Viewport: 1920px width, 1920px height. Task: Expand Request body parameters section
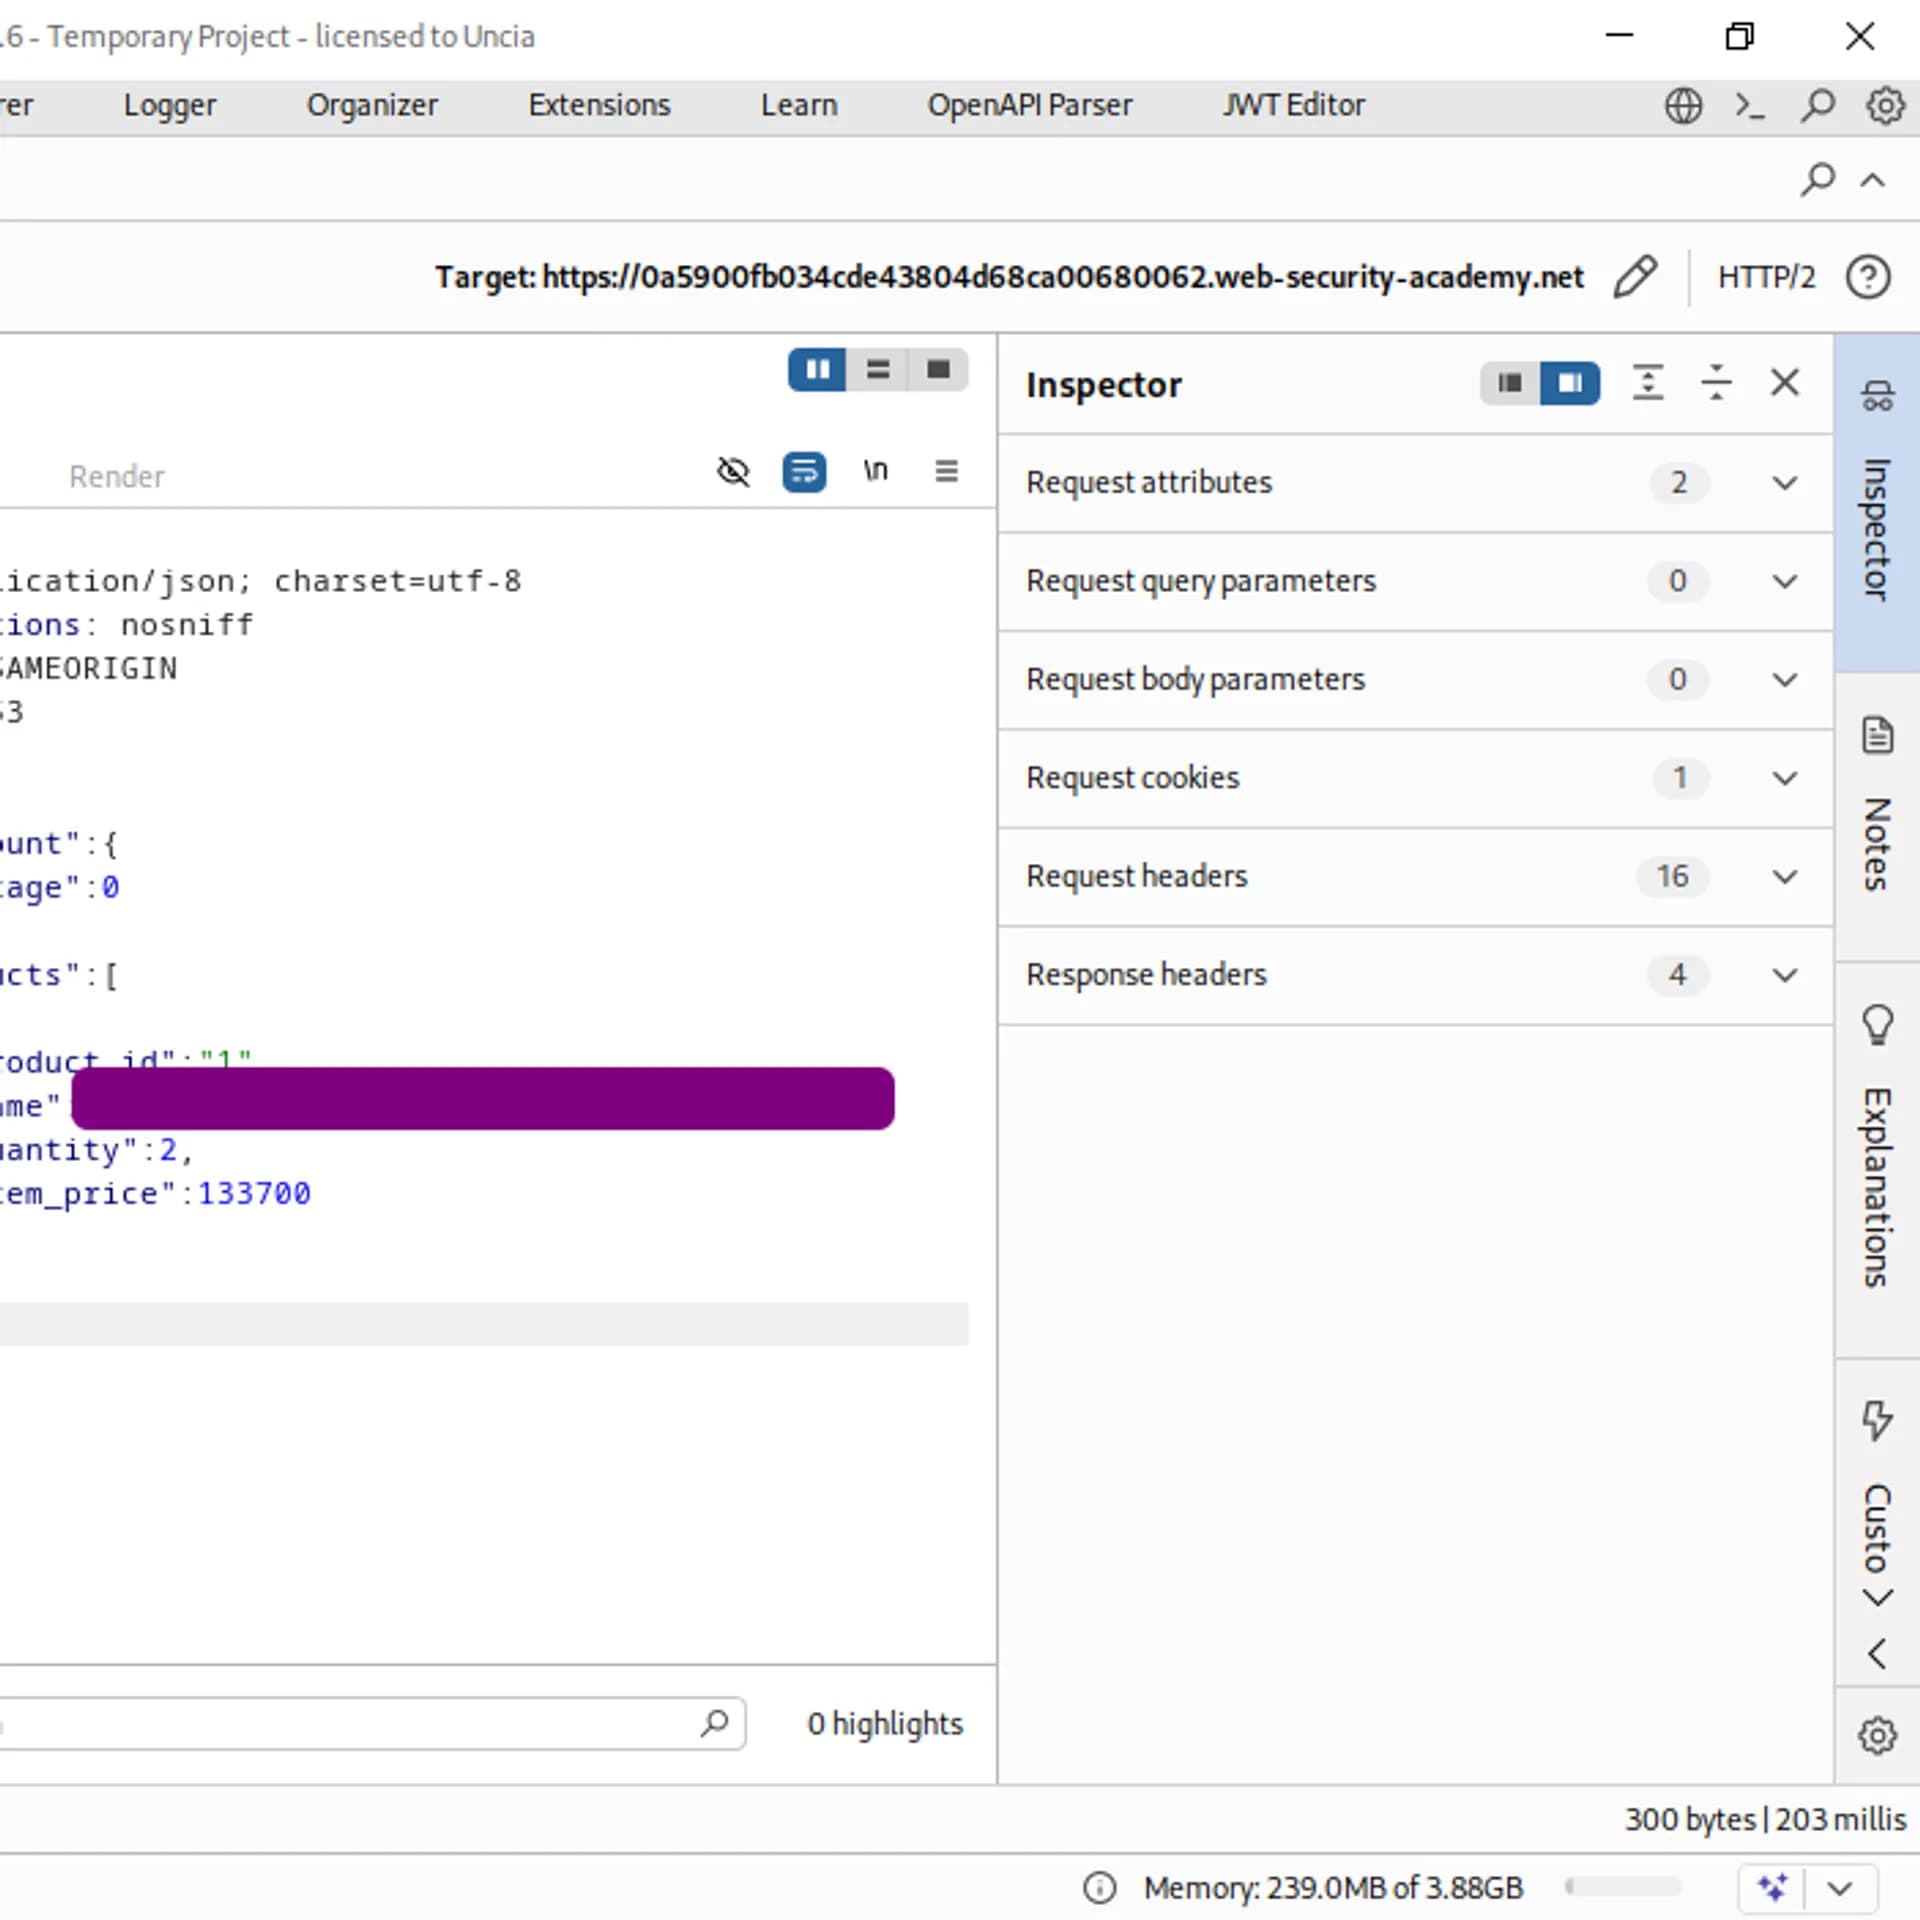pyautogui.click(x=1415, y=679)
